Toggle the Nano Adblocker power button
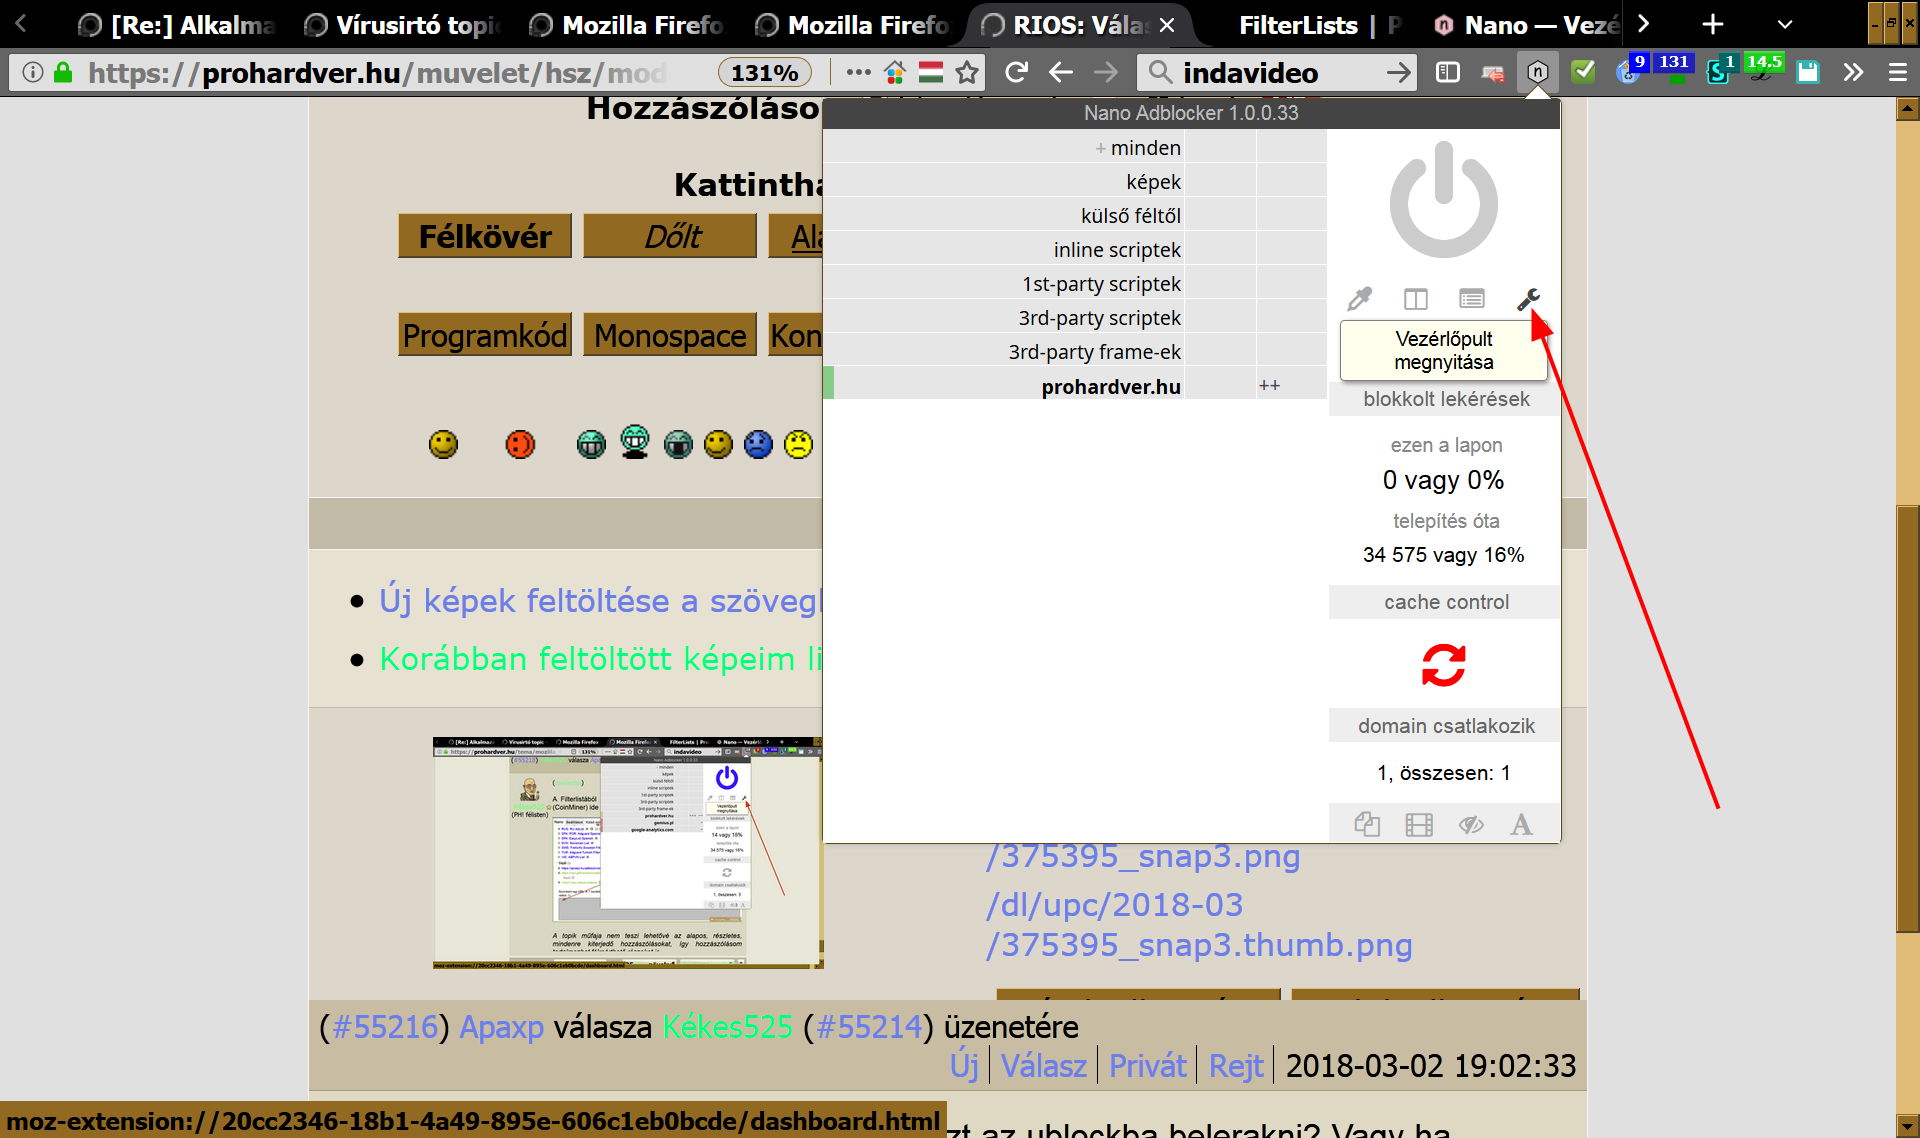1920x1138 pixels. click(x=1443, y=200)
